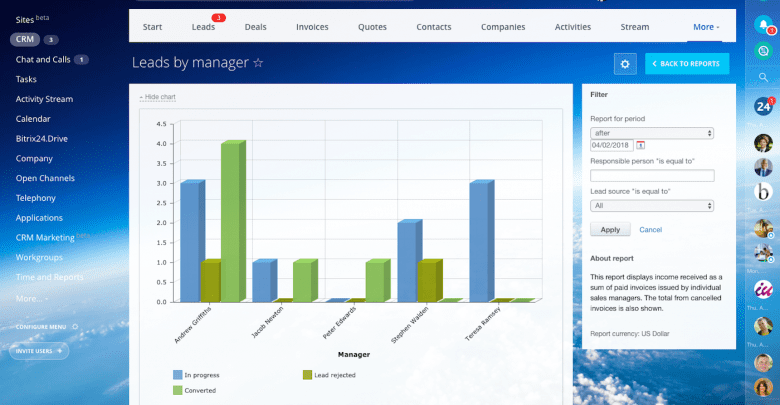The image size is (780, 405).
Task: Open the pink logo chat icon
Action: pyautogui.click(x=763, y=288)
